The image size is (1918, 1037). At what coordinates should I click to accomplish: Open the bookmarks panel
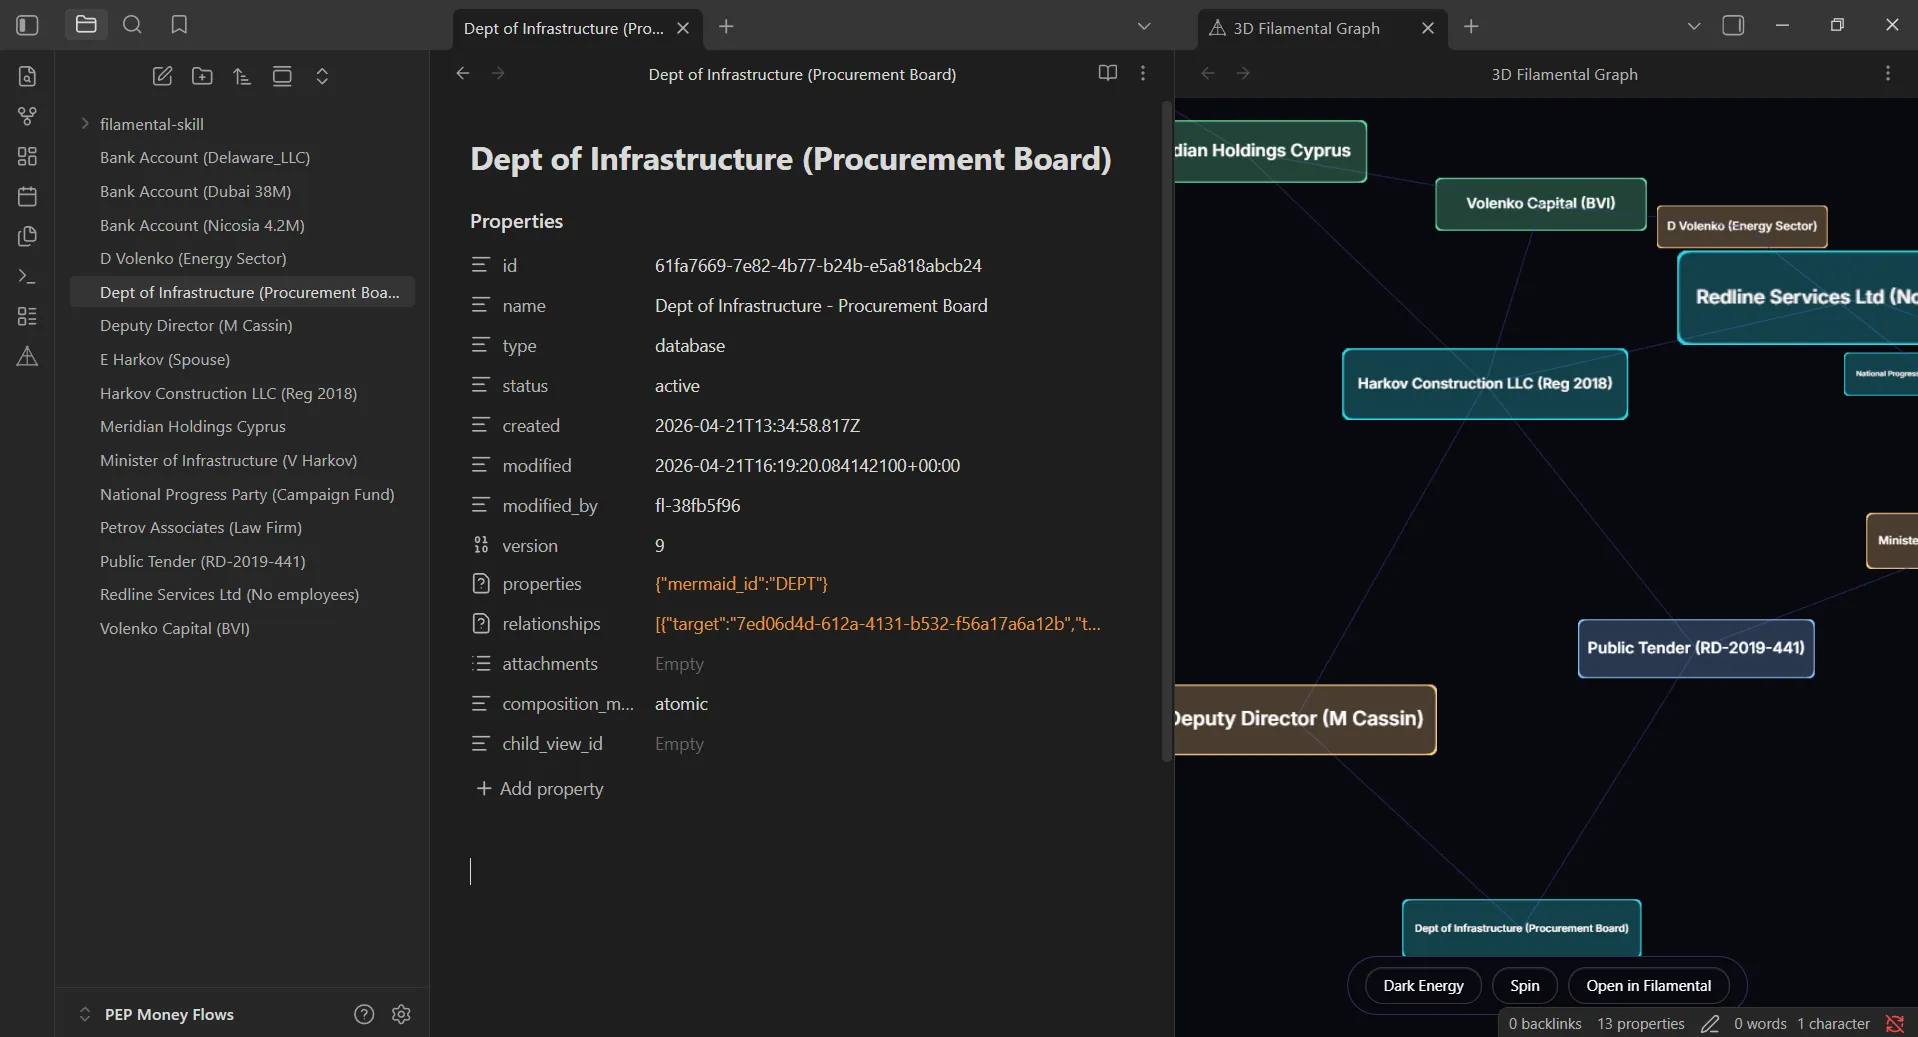179,25
